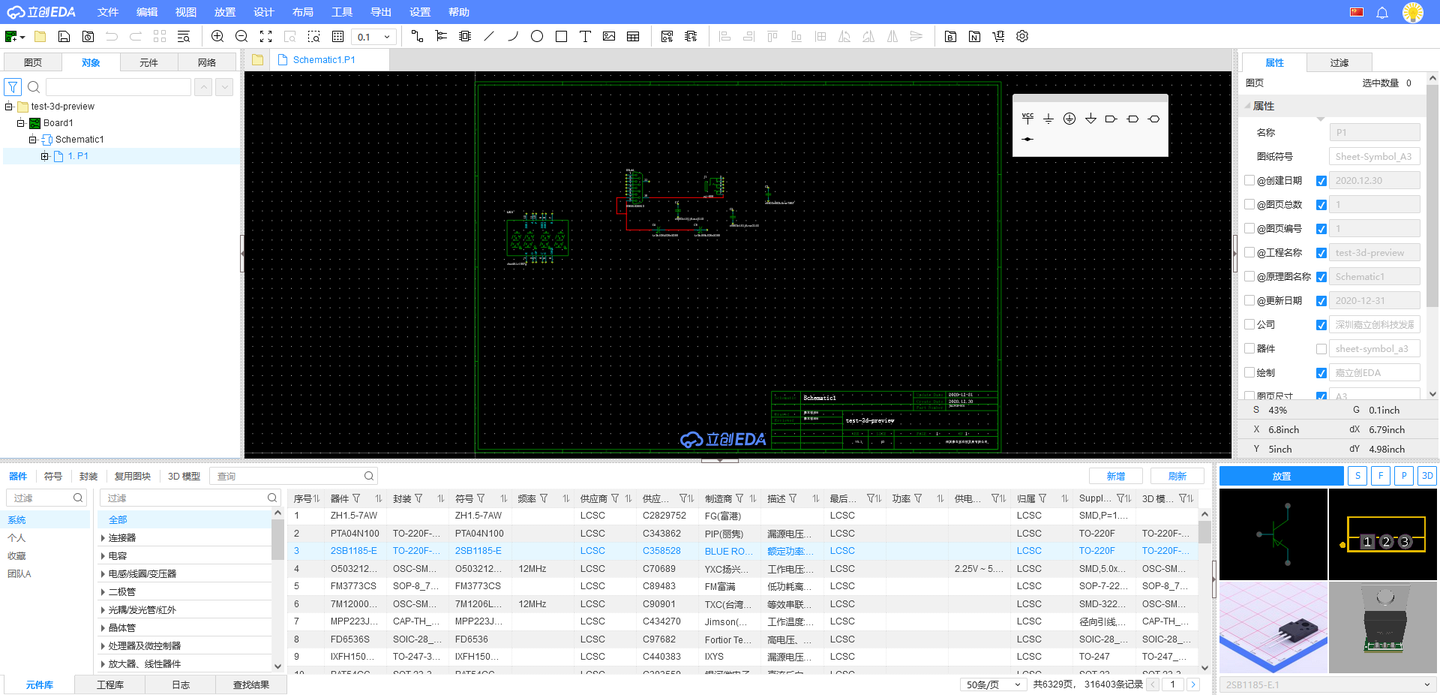Place a VCC power symbol
The width and height of the screenshot is (1440, 695).
coord(1028,118)
